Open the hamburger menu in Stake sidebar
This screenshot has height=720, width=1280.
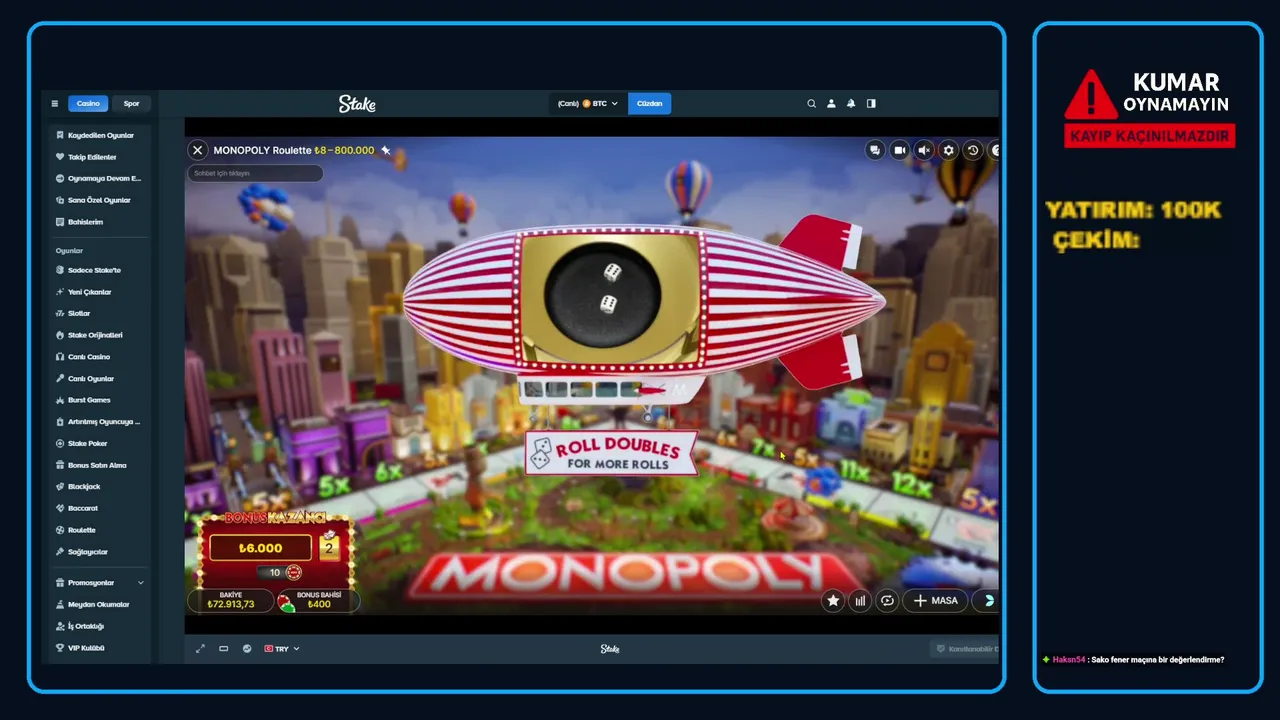(x=55, y=103)
